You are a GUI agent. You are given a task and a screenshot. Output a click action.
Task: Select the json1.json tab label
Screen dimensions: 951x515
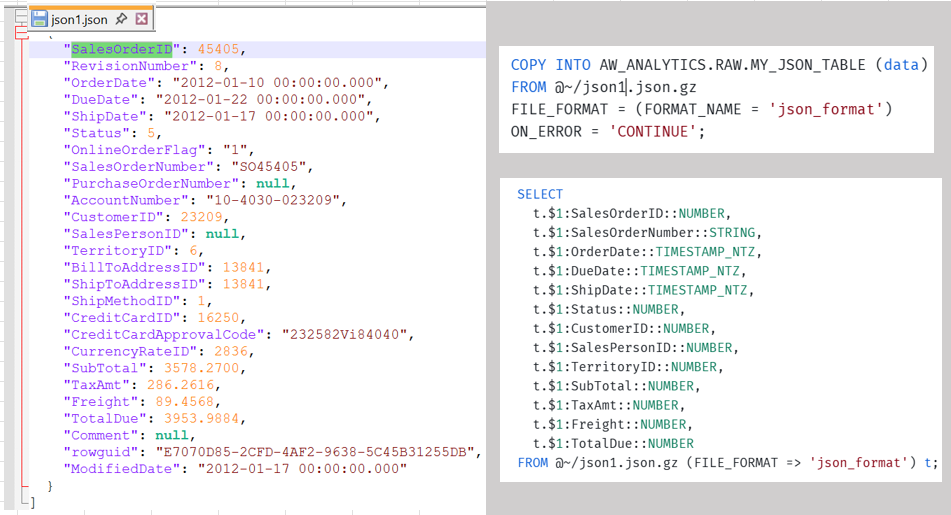coord(79,19)
